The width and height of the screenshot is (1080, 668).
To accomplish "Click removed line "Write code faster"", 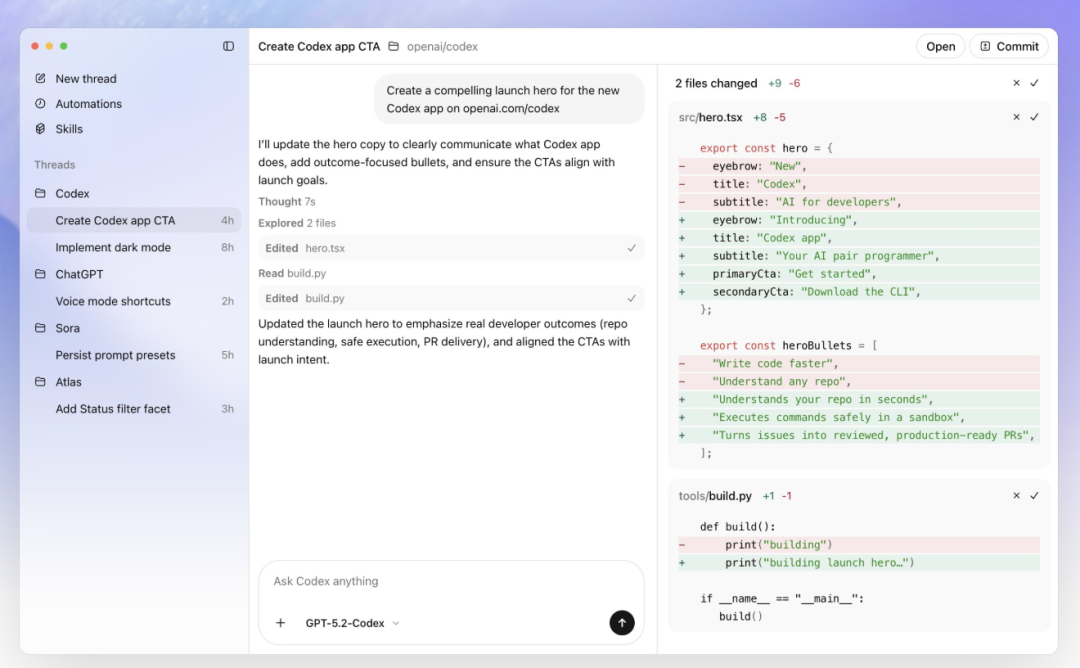I will (859, 363).
